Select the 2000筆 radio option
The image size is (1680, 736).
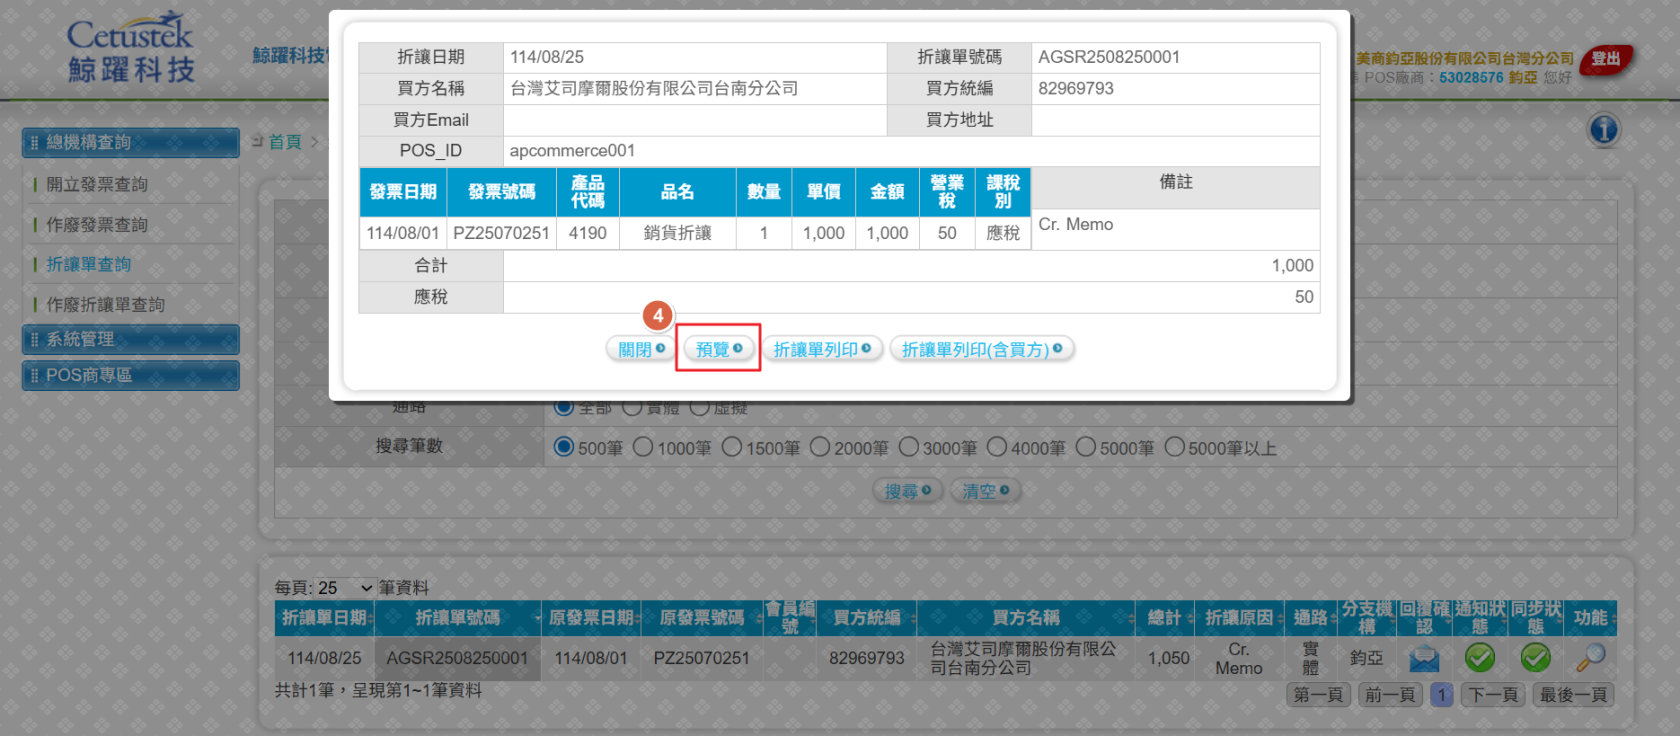[x=820, y=447]
